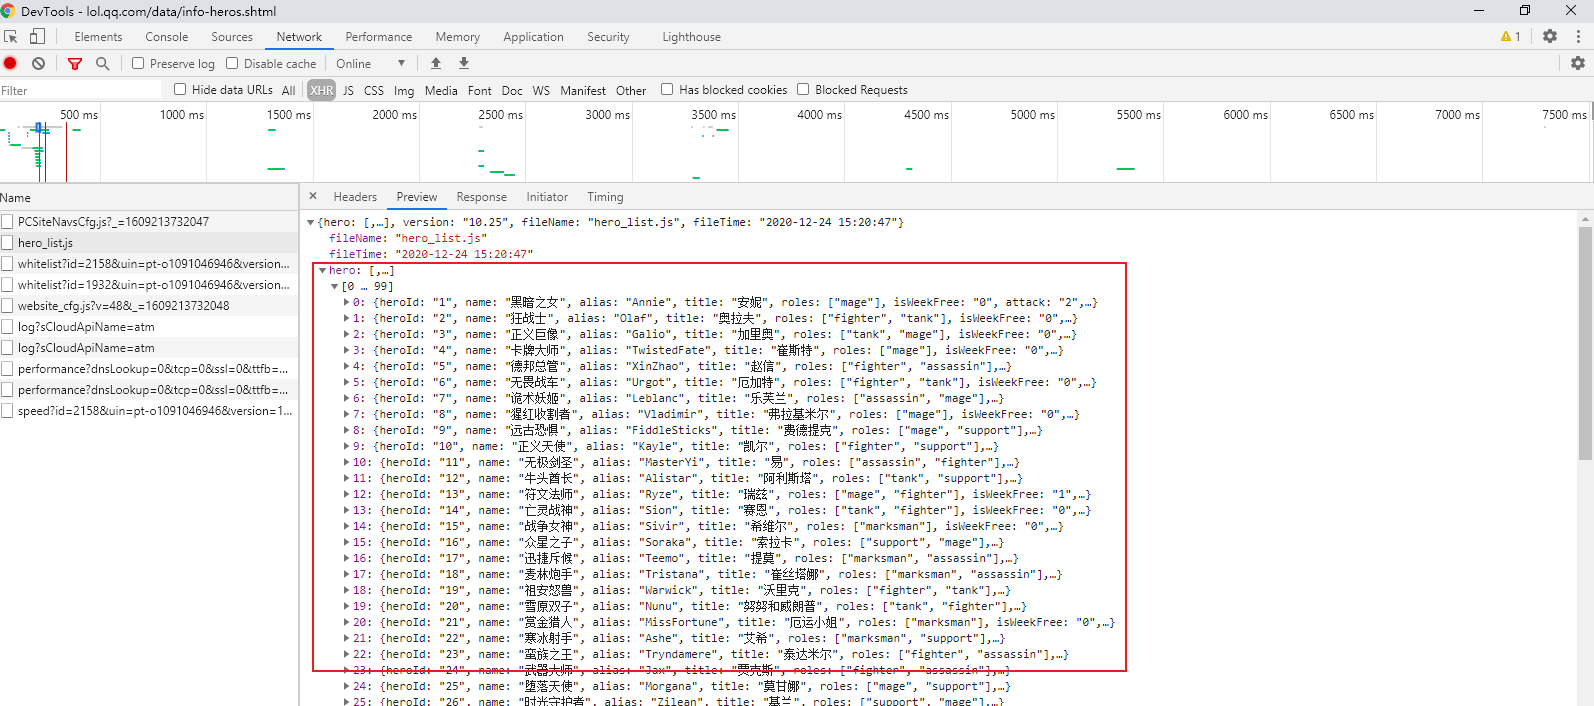The image size is (1594, 706).
Task: Select the PCSiteNavsCfg.js request
Action: click(149, 221)
